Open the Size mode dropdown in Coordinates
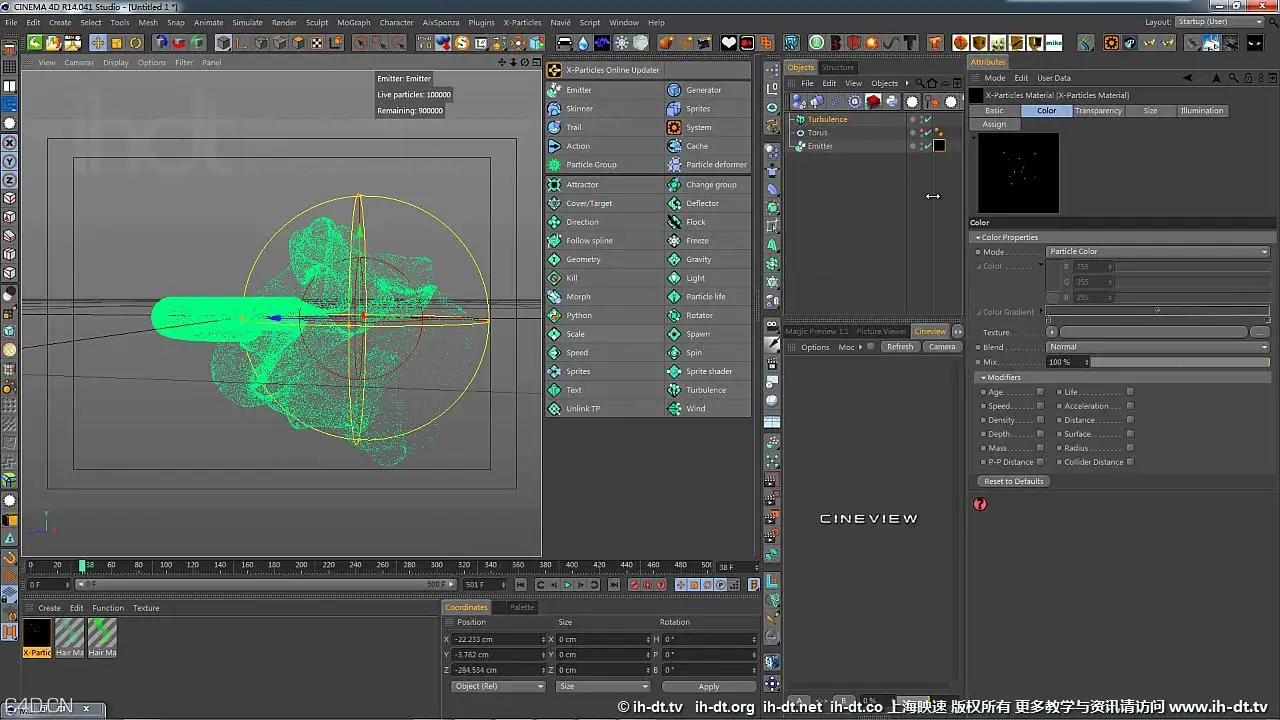 click(x=603, y=687)
